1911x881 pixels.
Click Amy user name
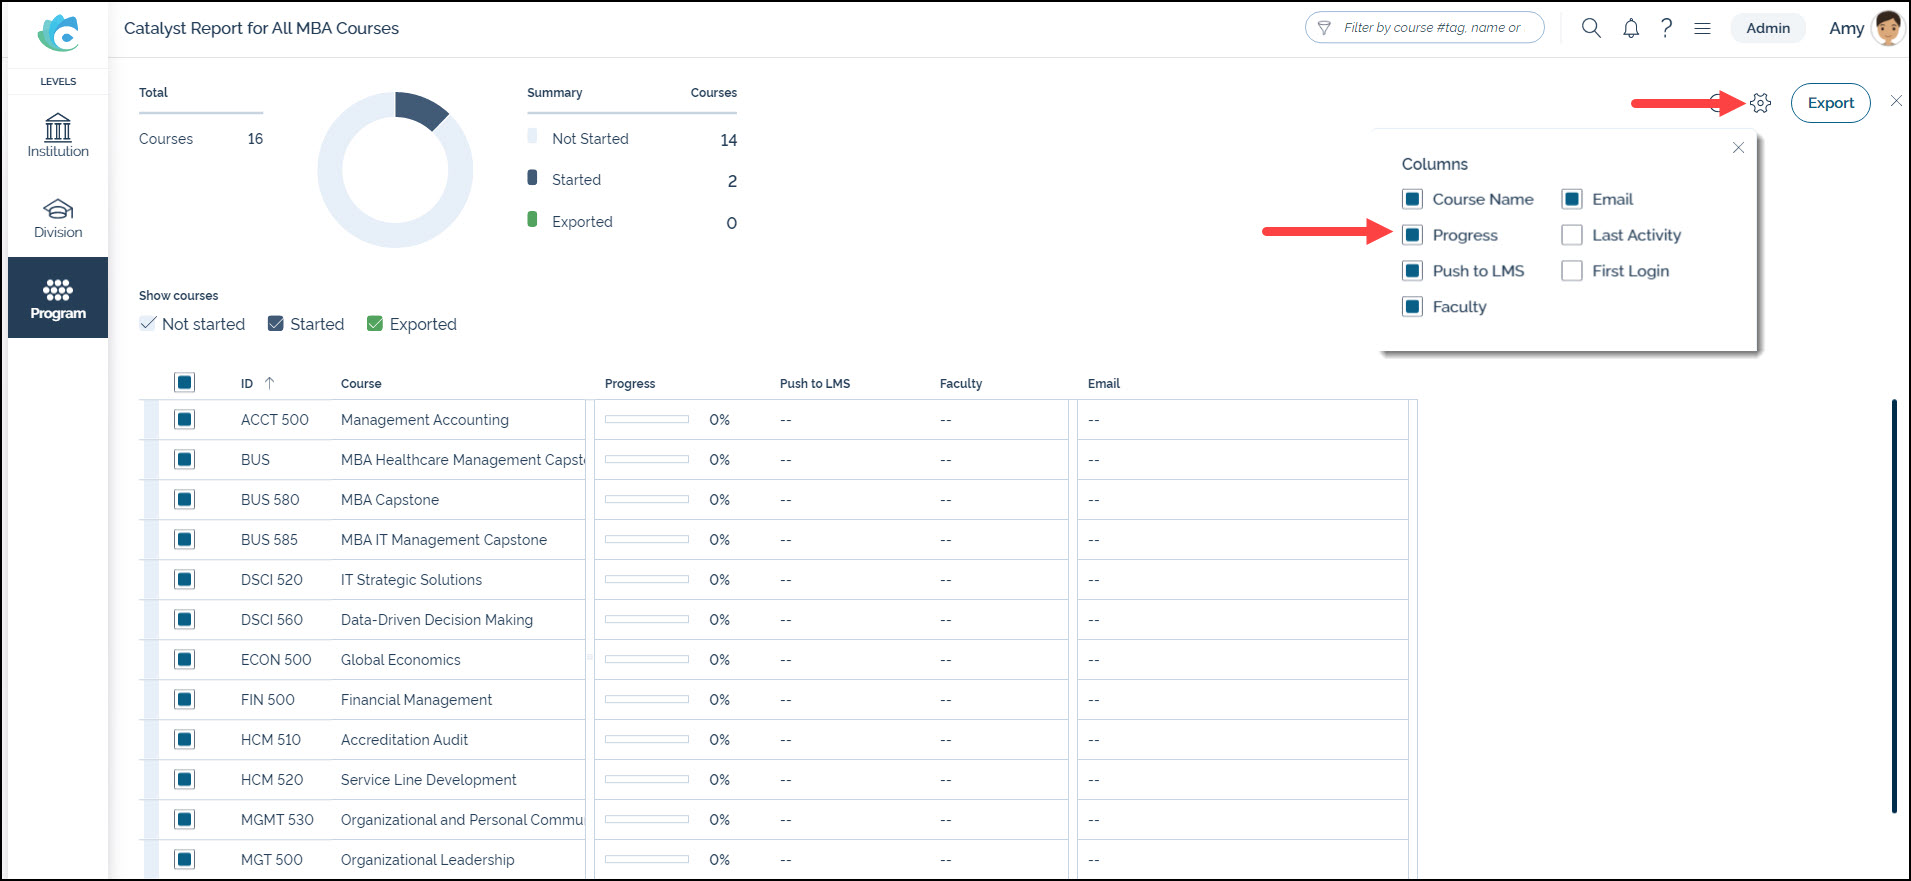(x=1846, y=28)
